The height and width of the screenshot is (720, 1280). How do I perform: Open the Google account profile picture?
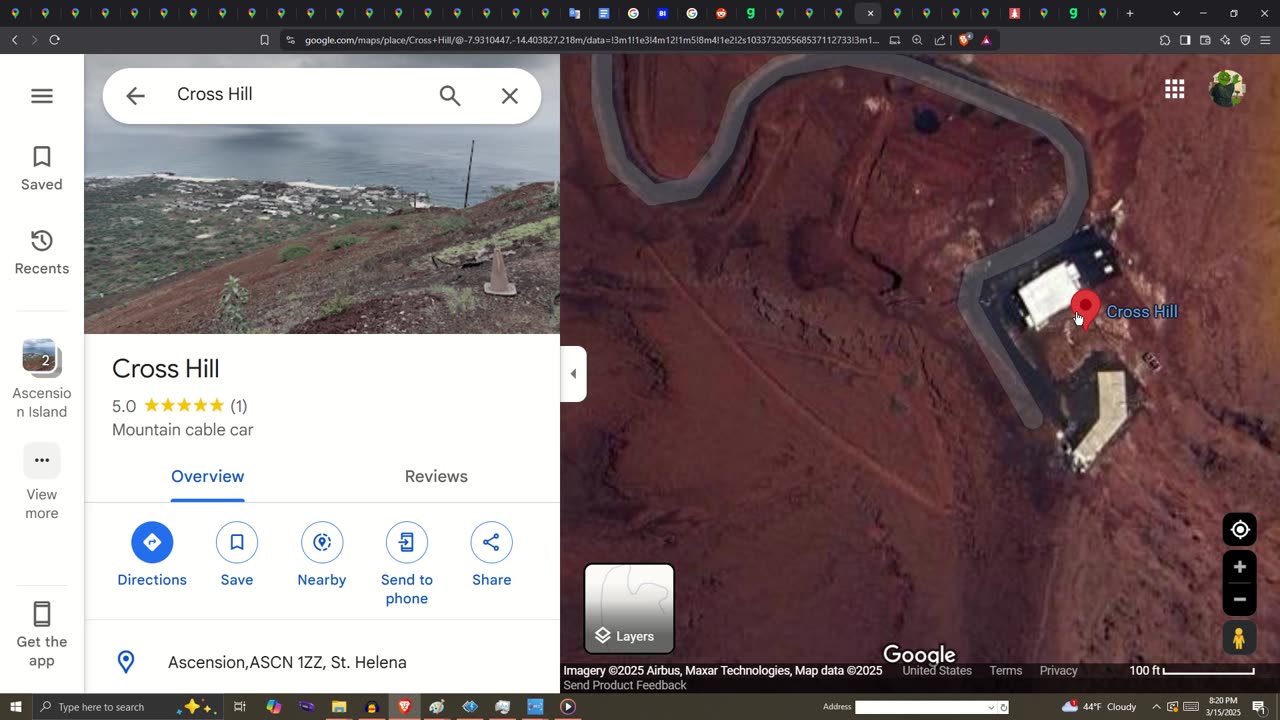tap(1227, 89)
